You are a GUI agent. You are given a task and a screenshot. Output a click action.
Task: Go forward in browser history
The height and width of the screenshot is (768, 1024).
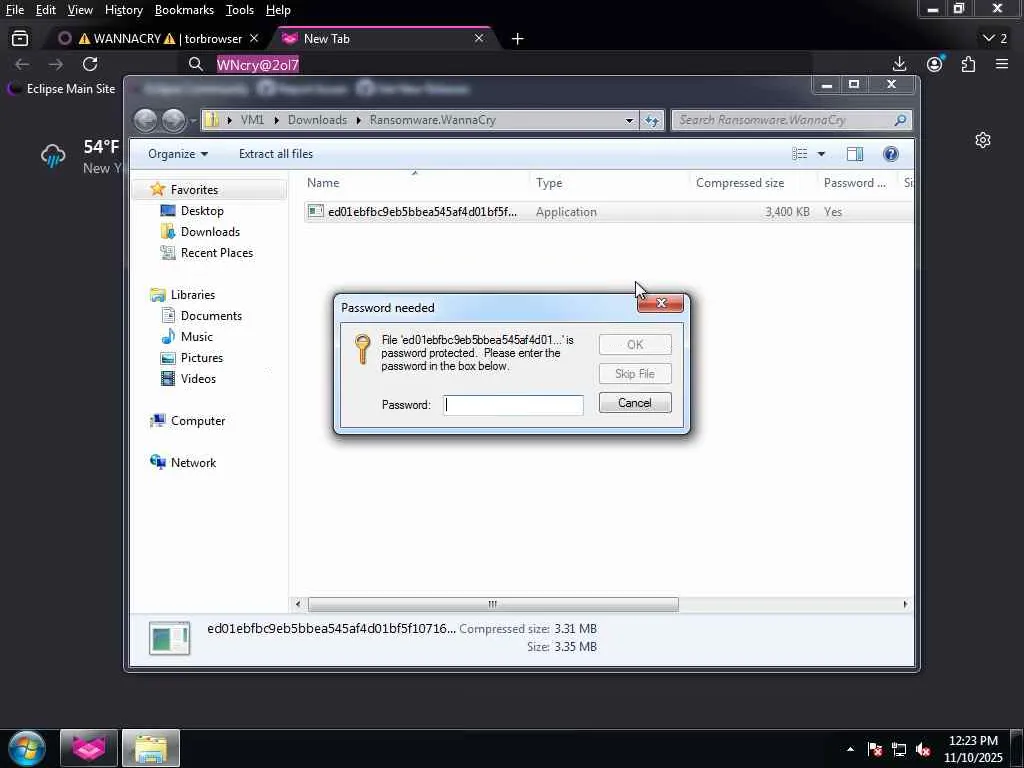56,64
